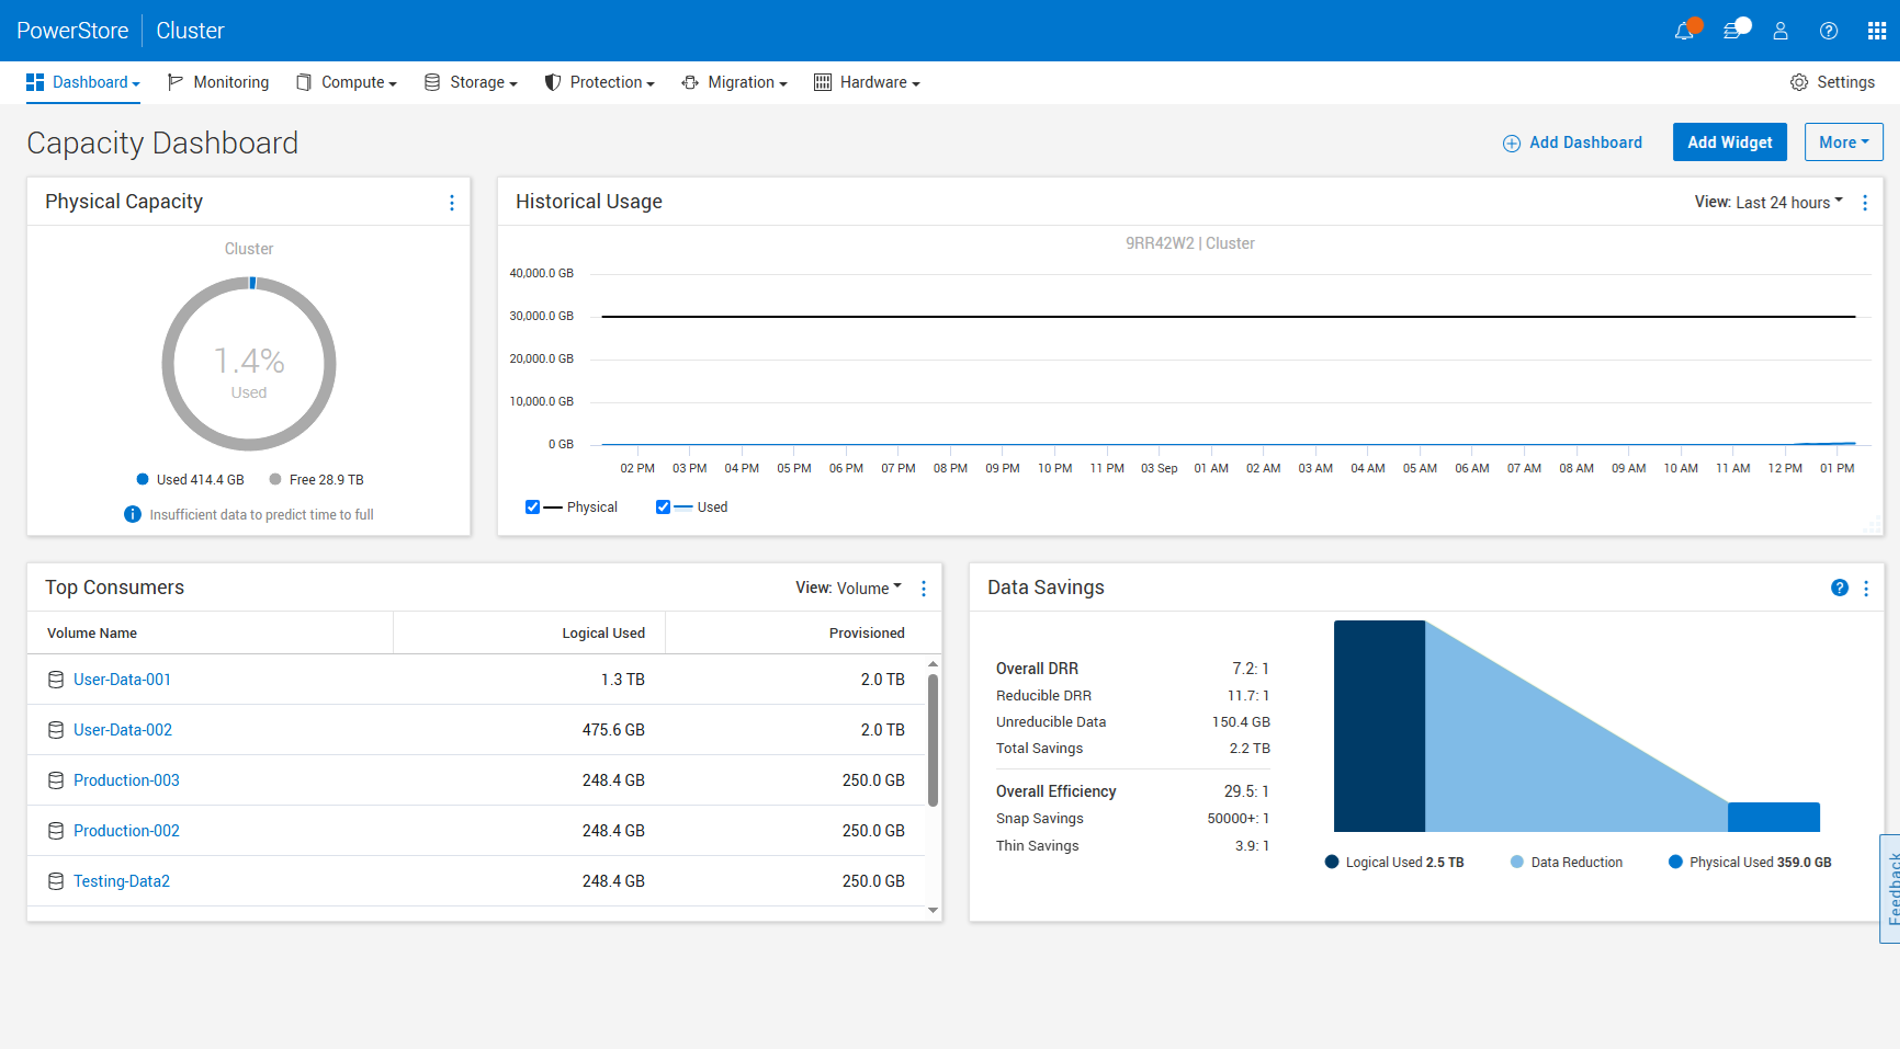Click the volume icon next to User-Data-002
Screen dimensions: 1900x1049
56,730
